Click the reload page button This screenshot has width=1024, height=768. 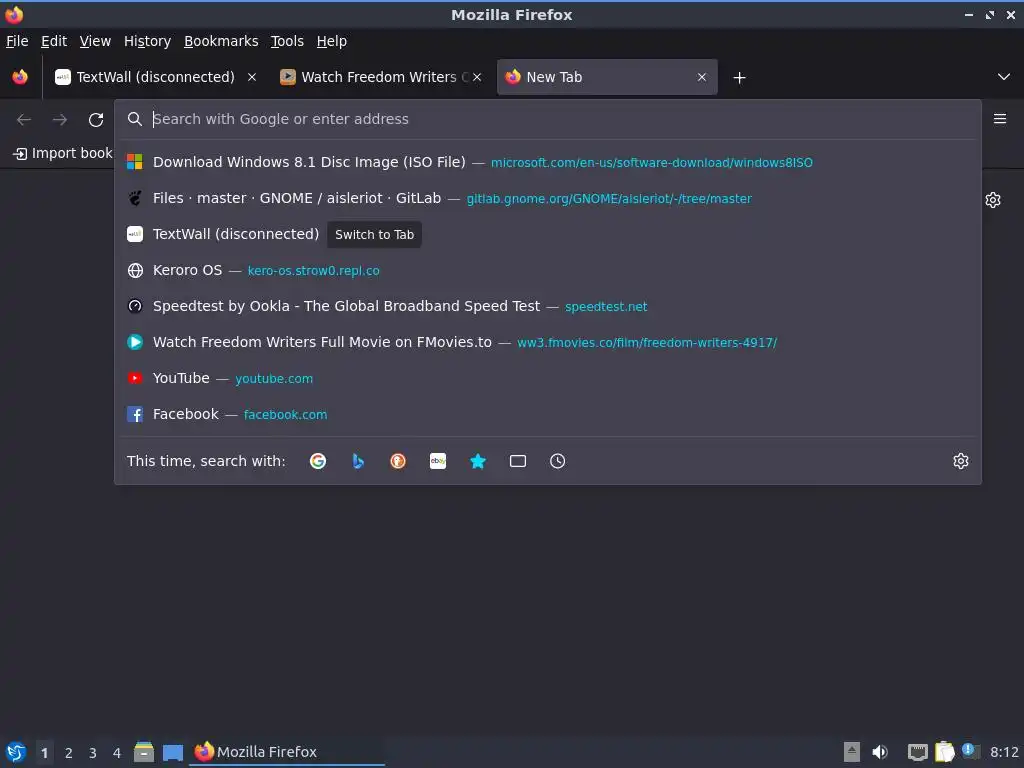tap(96, 120)
